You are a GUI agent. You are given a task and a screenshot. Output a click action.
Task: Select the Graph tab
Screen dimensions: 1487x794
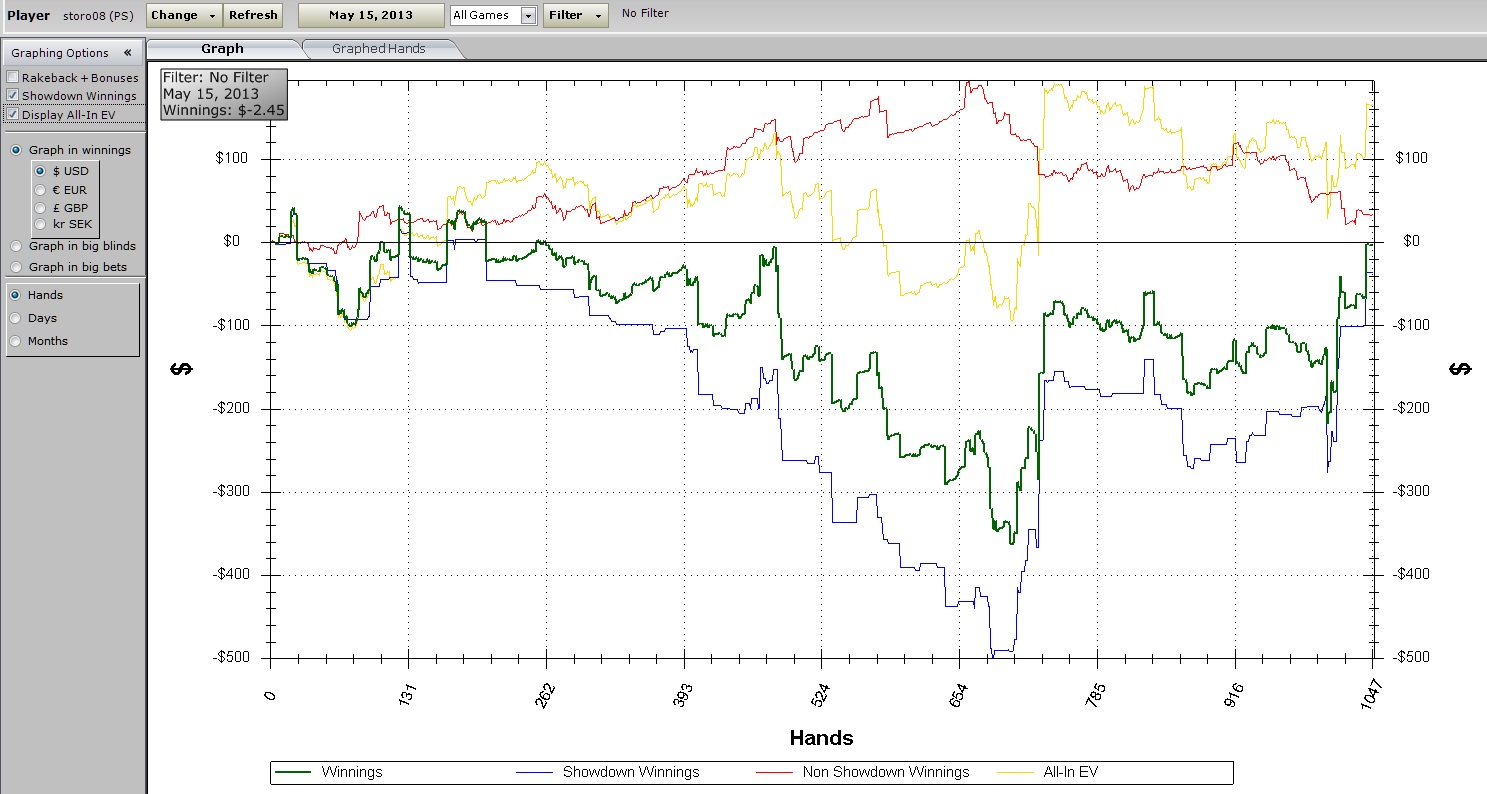tap(222, 49)
